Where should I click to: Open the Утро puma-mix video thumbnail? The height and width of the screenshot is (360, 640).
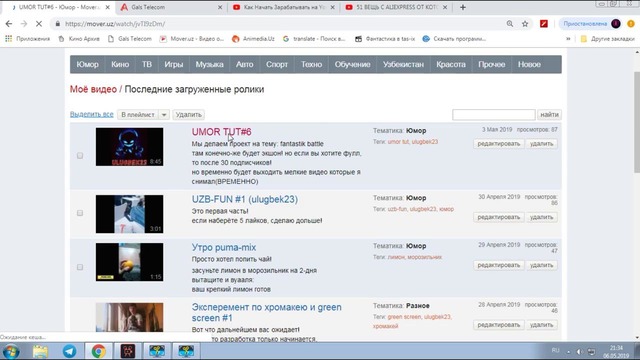[129, 262]
